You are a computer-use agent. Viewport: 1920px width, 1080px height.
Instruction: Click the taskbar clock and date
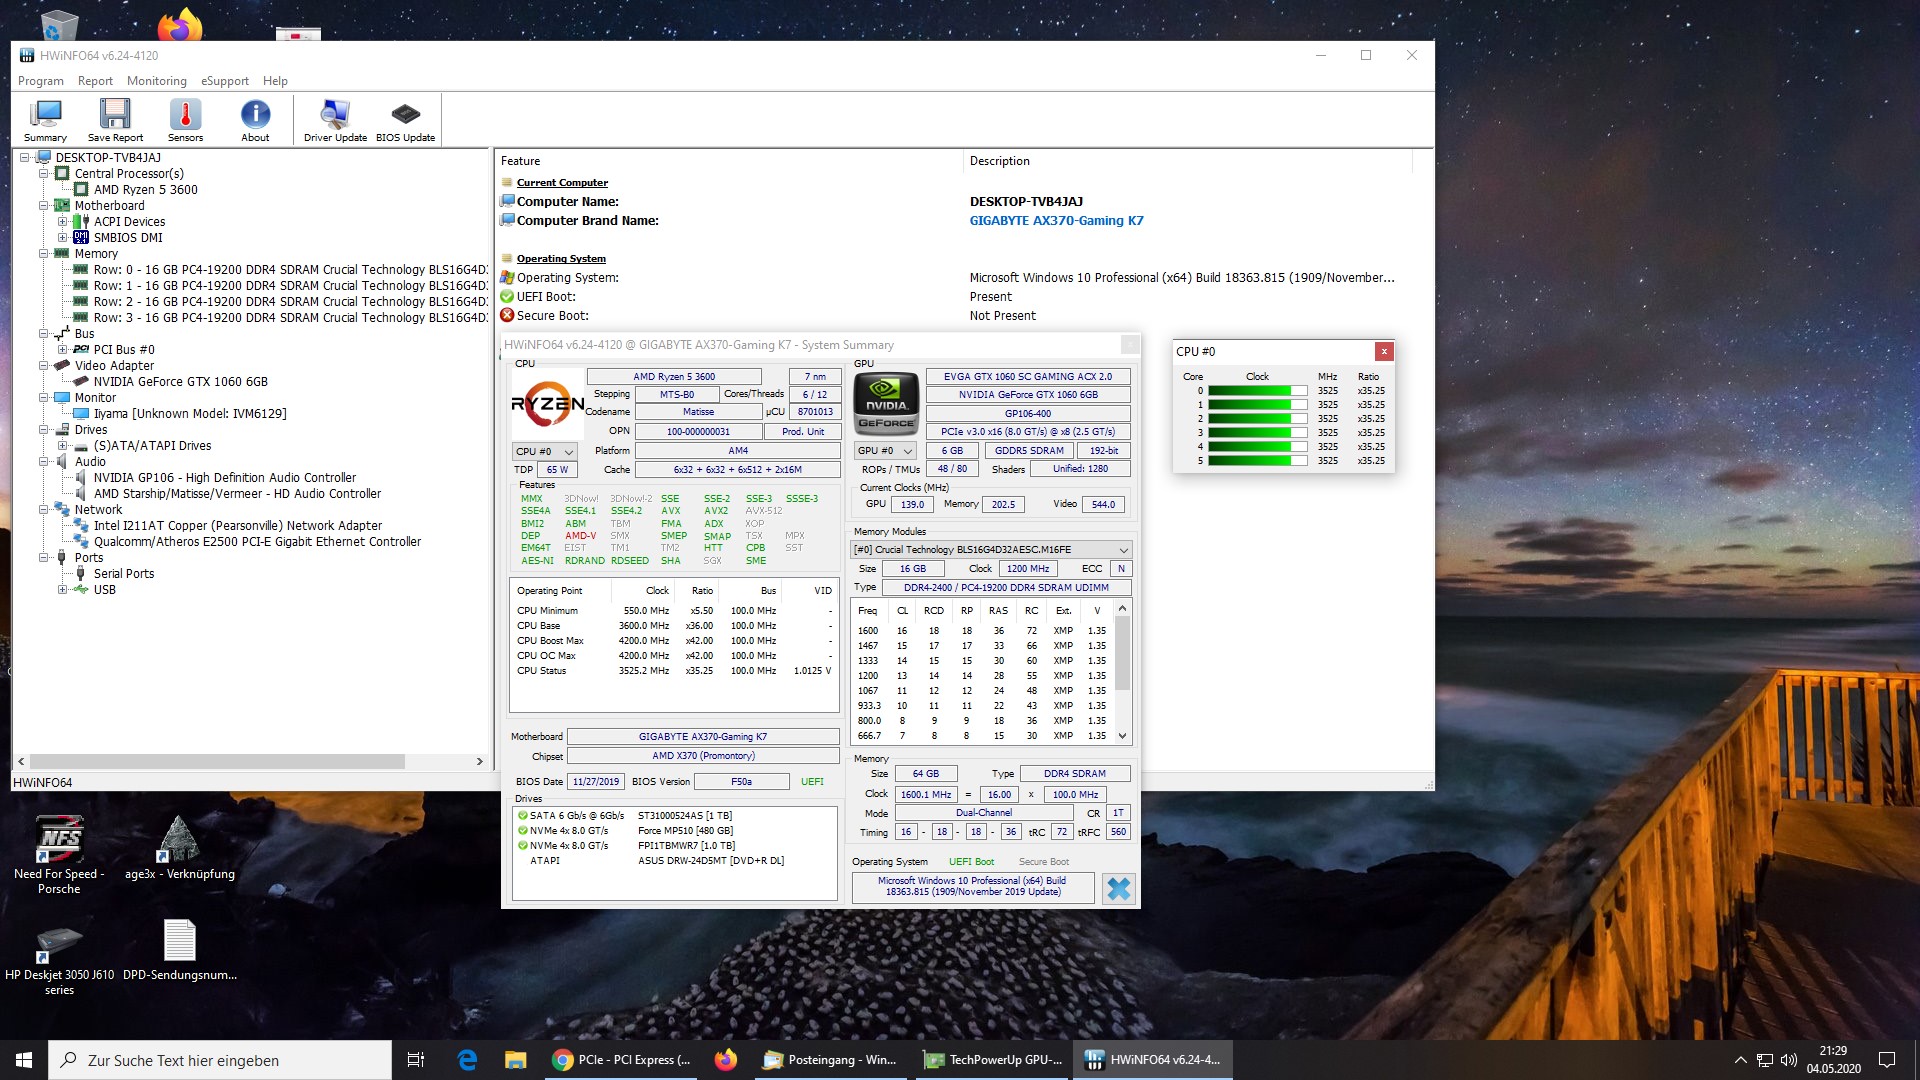[1833, 1060]
